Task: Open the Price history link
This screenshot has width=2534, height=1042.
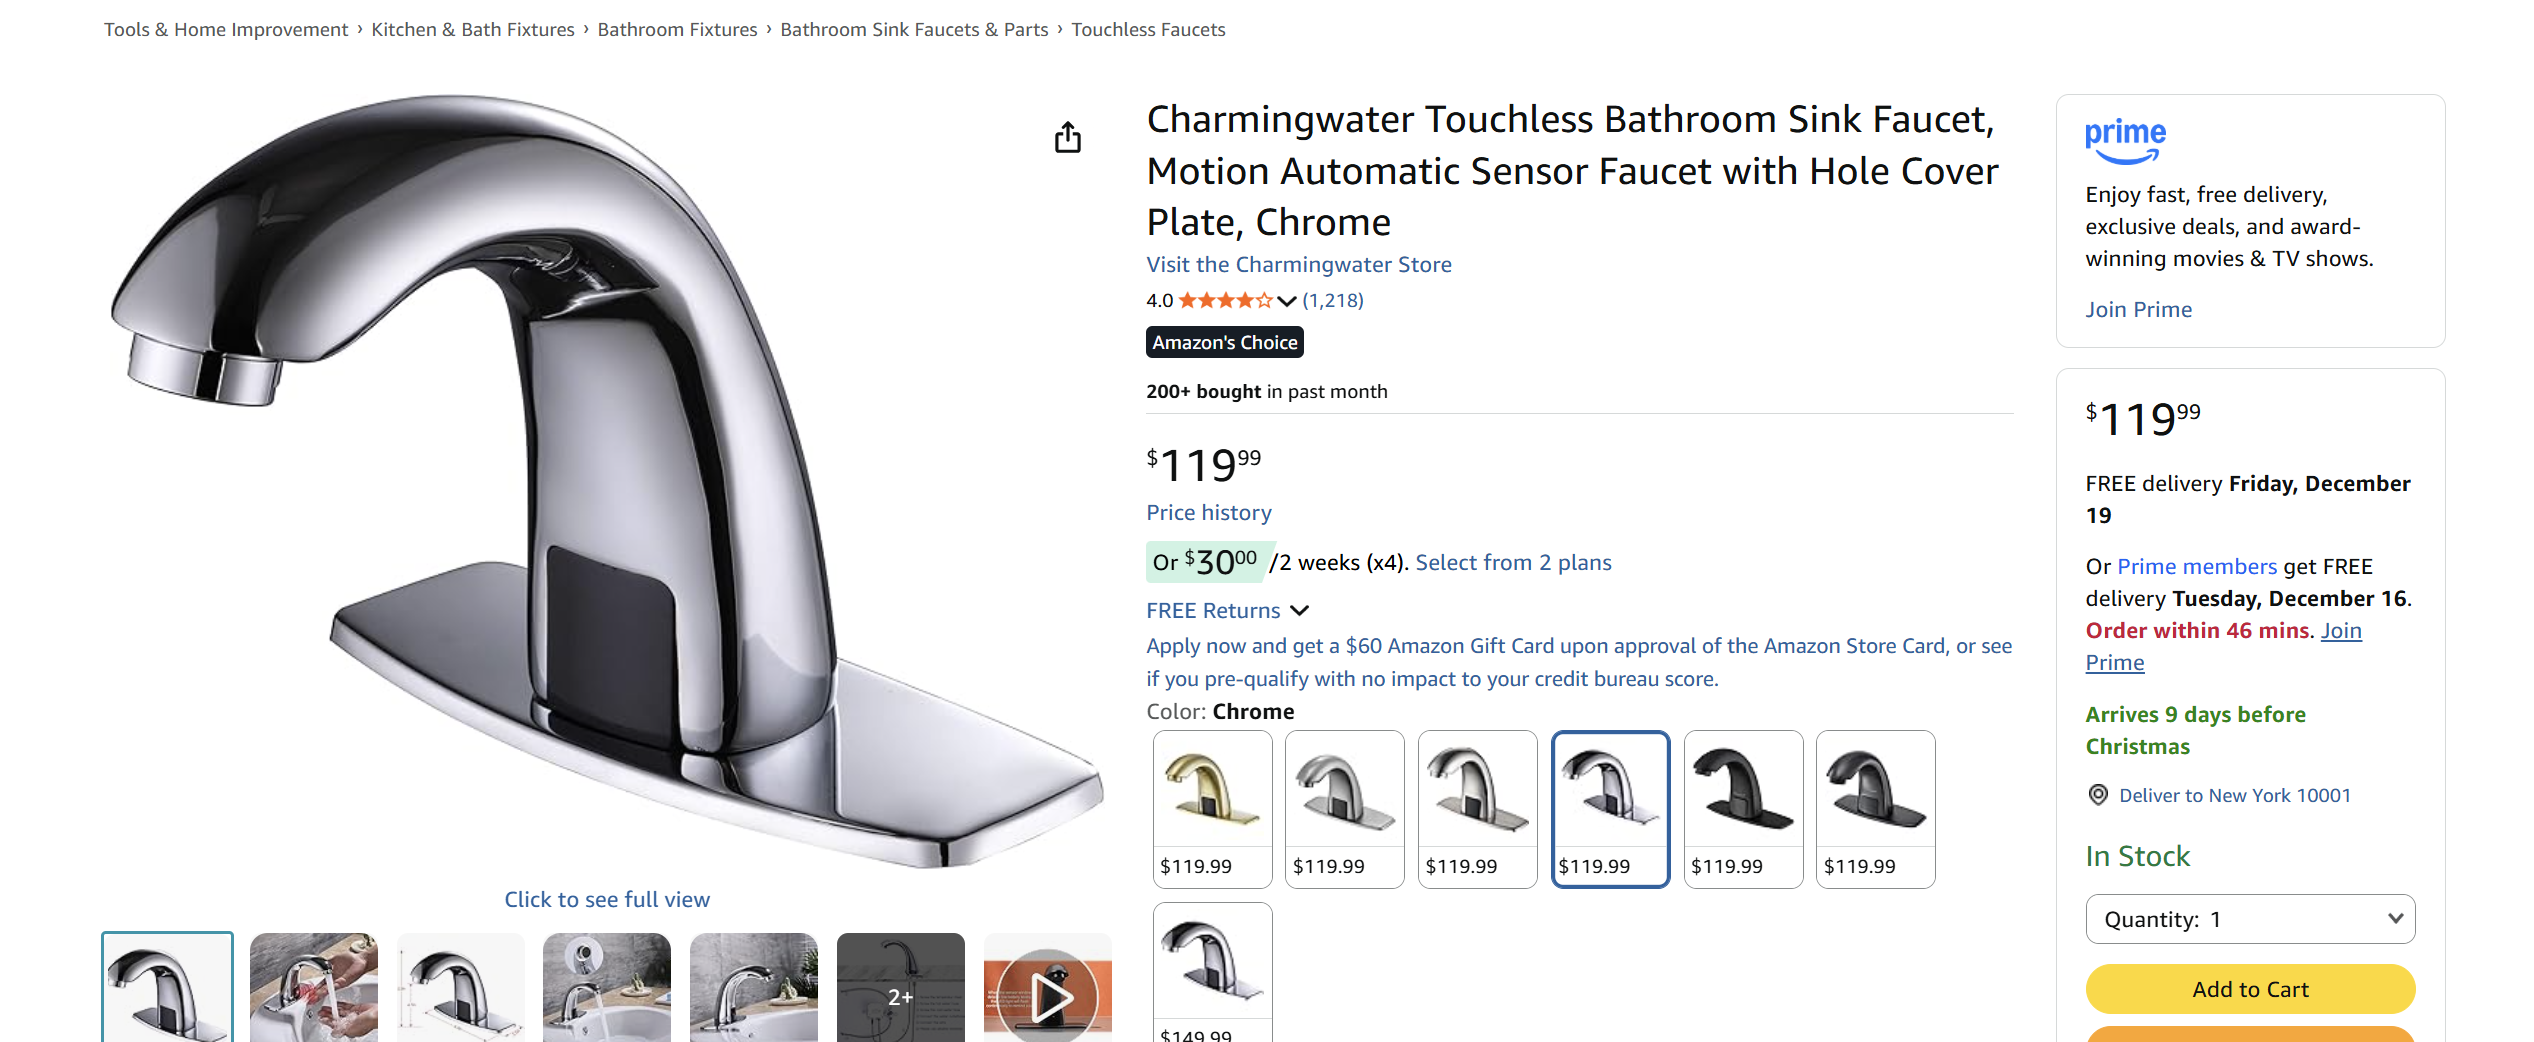Action: pyautogui.click(x=1209, y=512)
